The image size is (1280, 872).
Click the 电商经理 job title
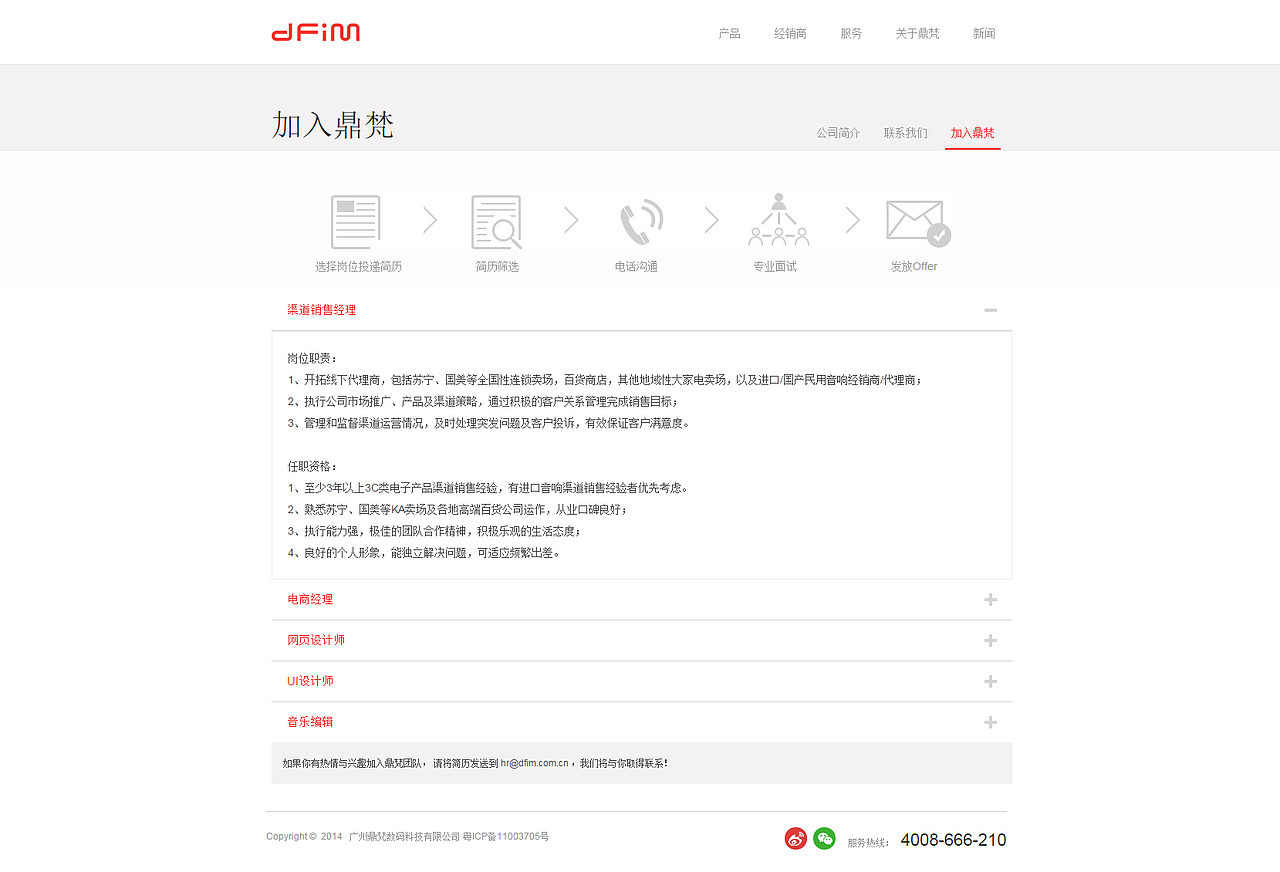click(310, 599)
